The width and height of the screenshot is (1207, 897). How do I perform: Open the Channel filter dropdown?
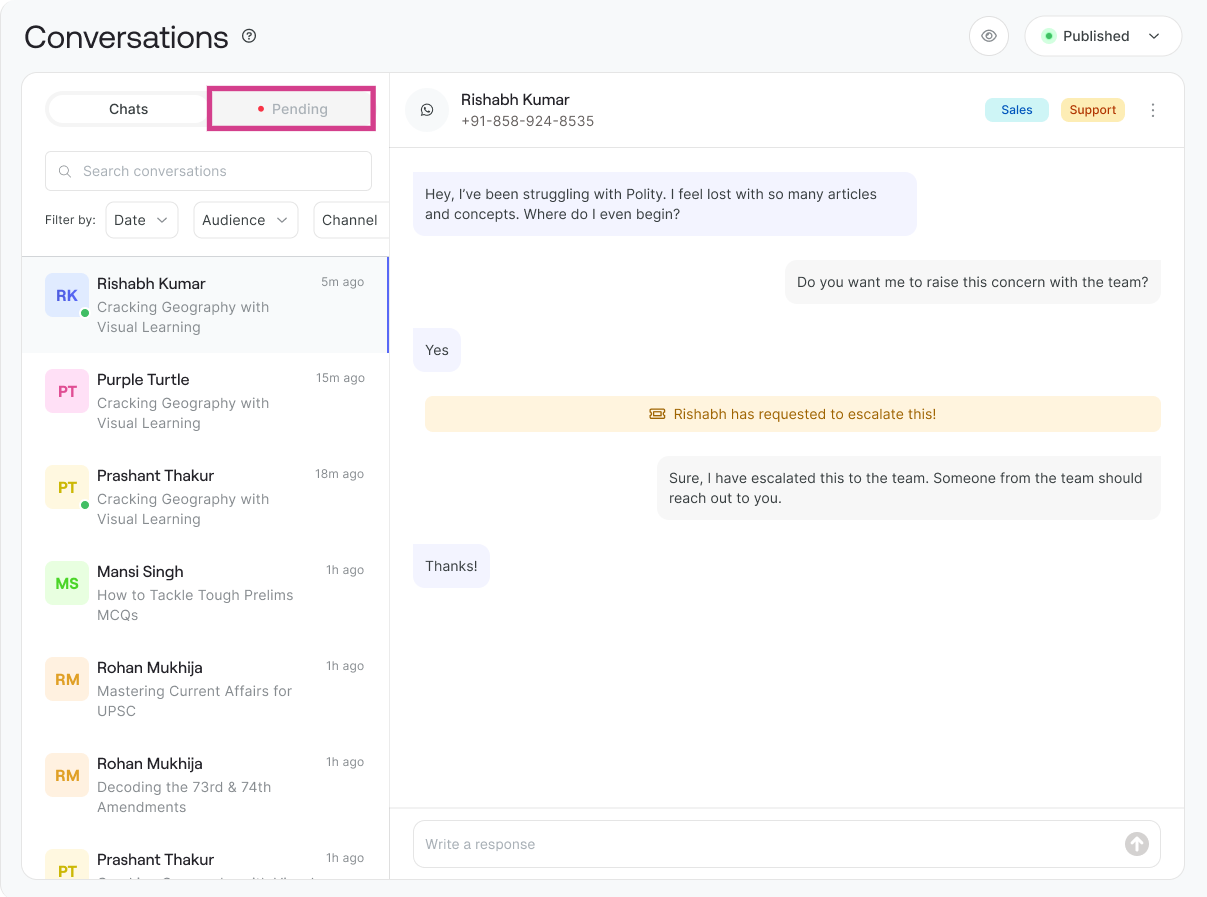350,220
